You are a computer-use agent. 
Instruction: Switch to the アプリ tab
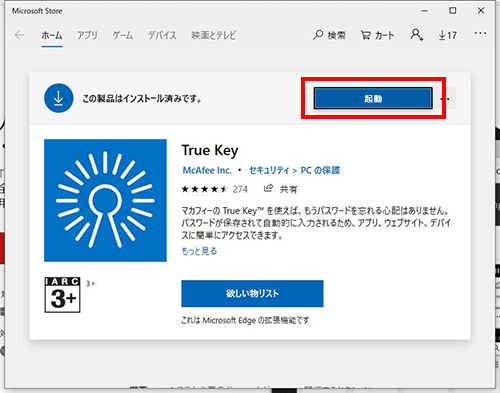pyautogui.click(x=87, y=35)
